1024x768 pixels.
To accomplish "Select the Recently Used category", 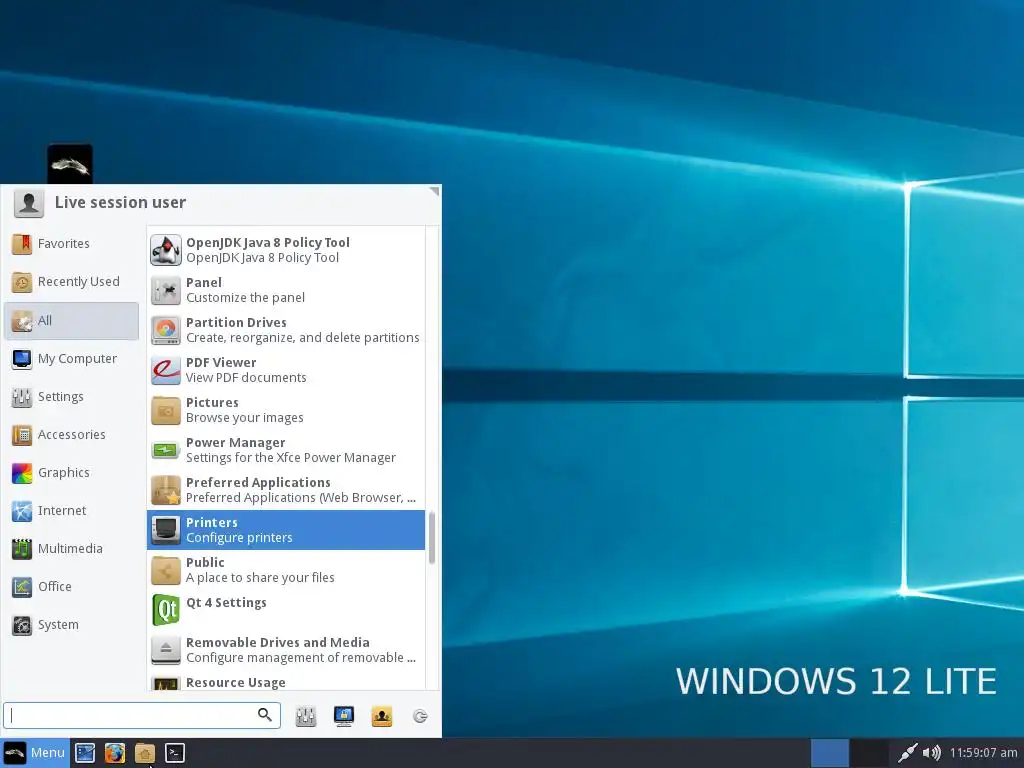I will point(71,282).
